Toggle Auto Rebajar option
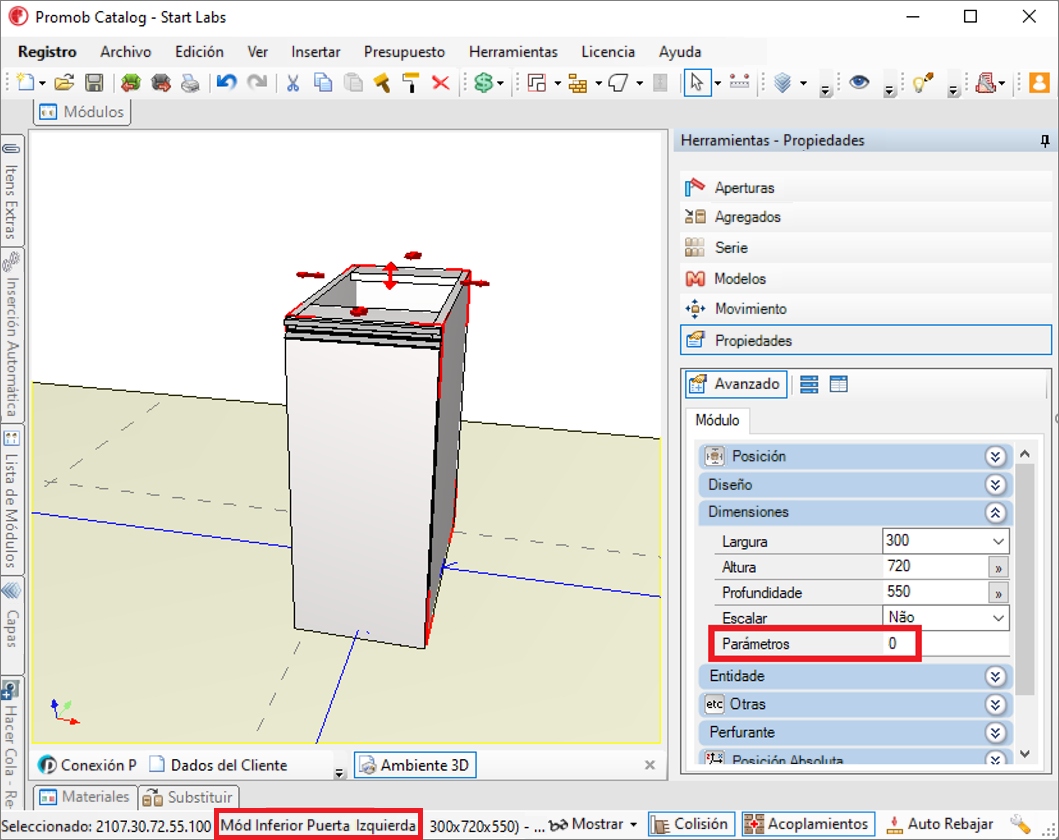1059x840 pixels. pos(939,824)
